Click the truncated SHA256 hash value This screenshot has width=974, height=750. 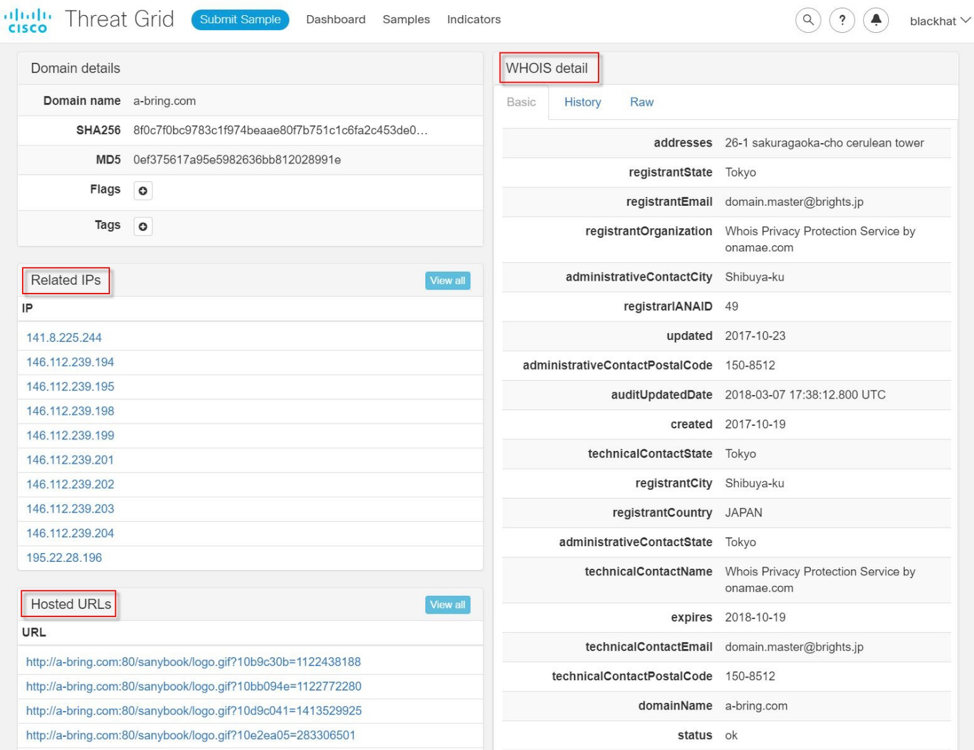[x=280, y=131]
